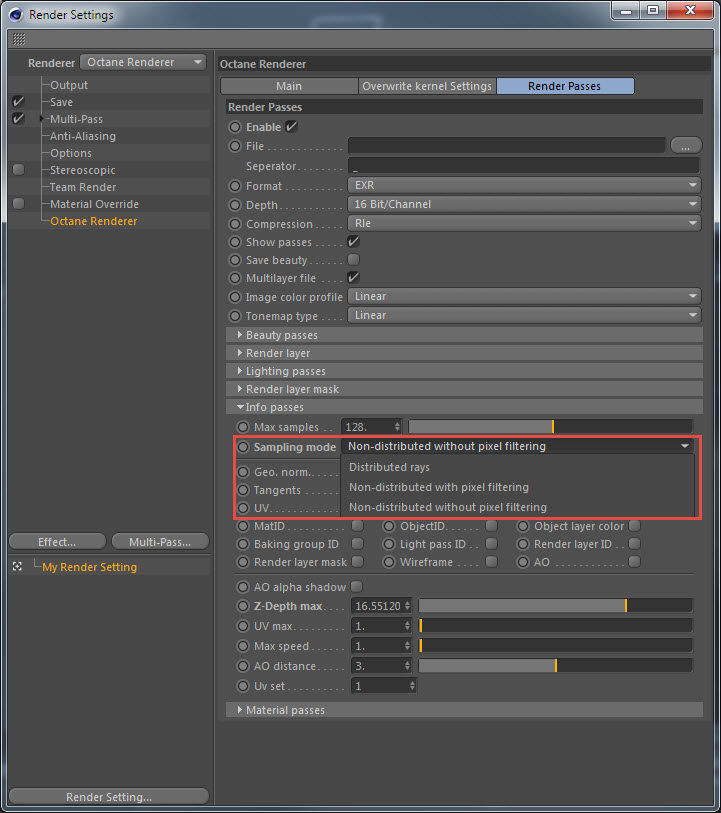Enable the ObjectID pass checkbox
The height and width of the screenshot is (813, 721).
[x=492, y=526]
